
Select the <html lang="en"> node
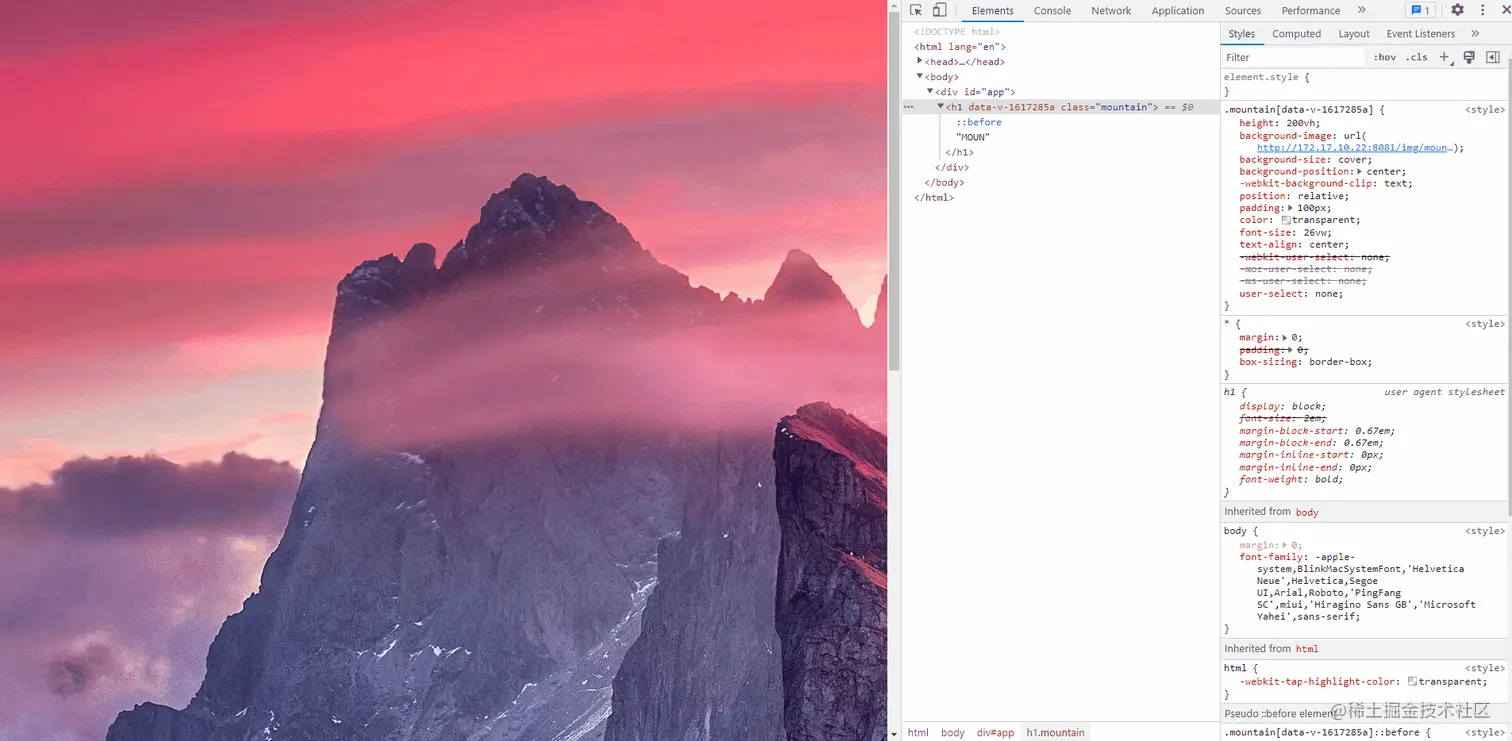click(960, 47)
